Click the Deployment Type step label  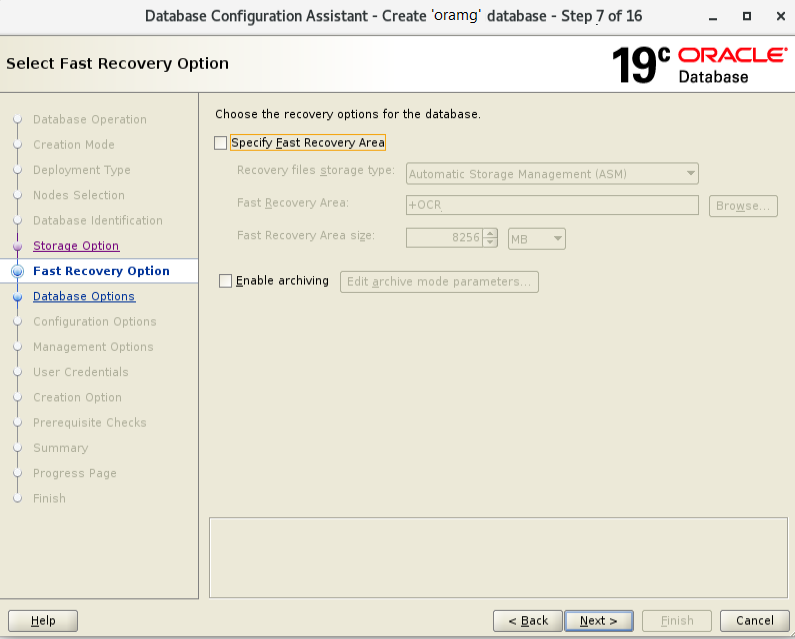pos(82,170)
